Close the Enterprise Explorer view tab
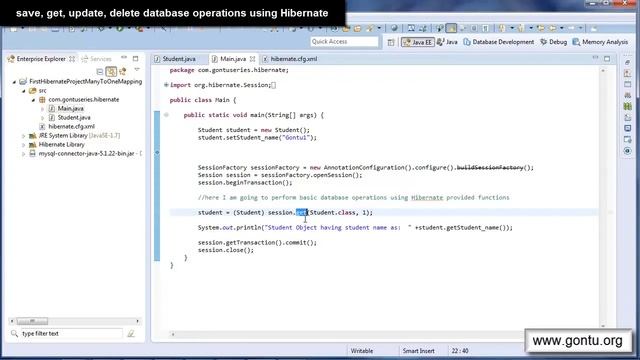 (72, 59)
